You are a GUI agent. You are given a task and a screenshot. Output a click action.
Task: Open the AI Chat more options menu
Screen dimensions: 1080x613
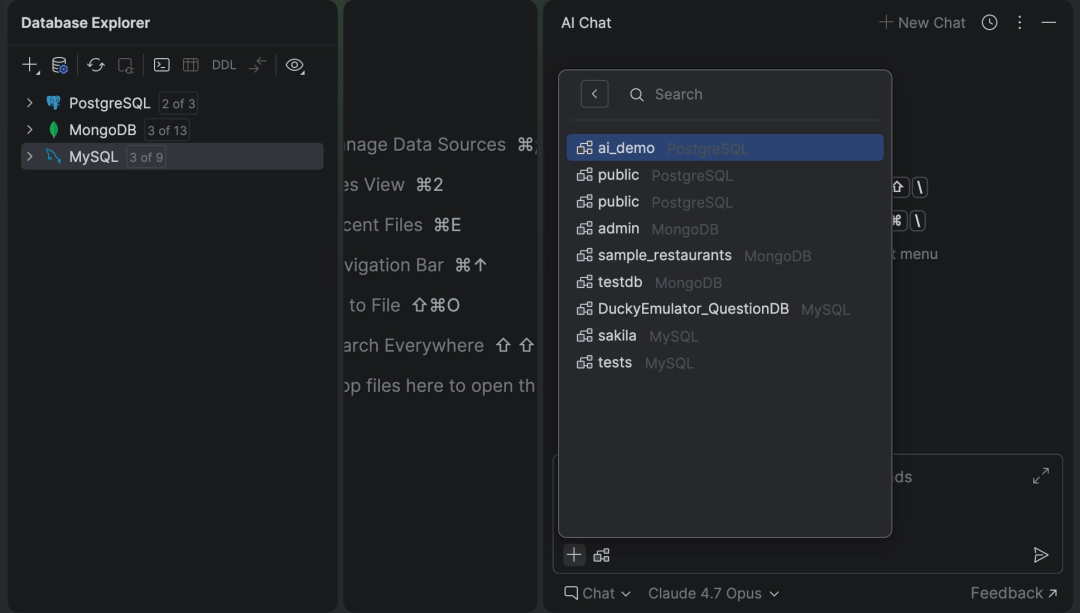pyautogui.click(x=1020, y=23)
